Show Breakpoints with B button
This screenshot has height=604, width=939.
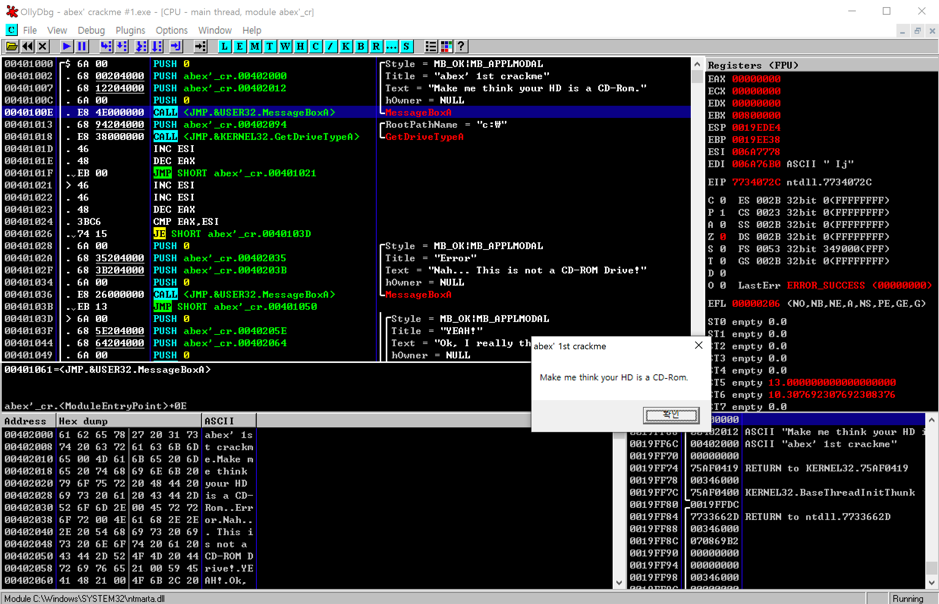361,46
